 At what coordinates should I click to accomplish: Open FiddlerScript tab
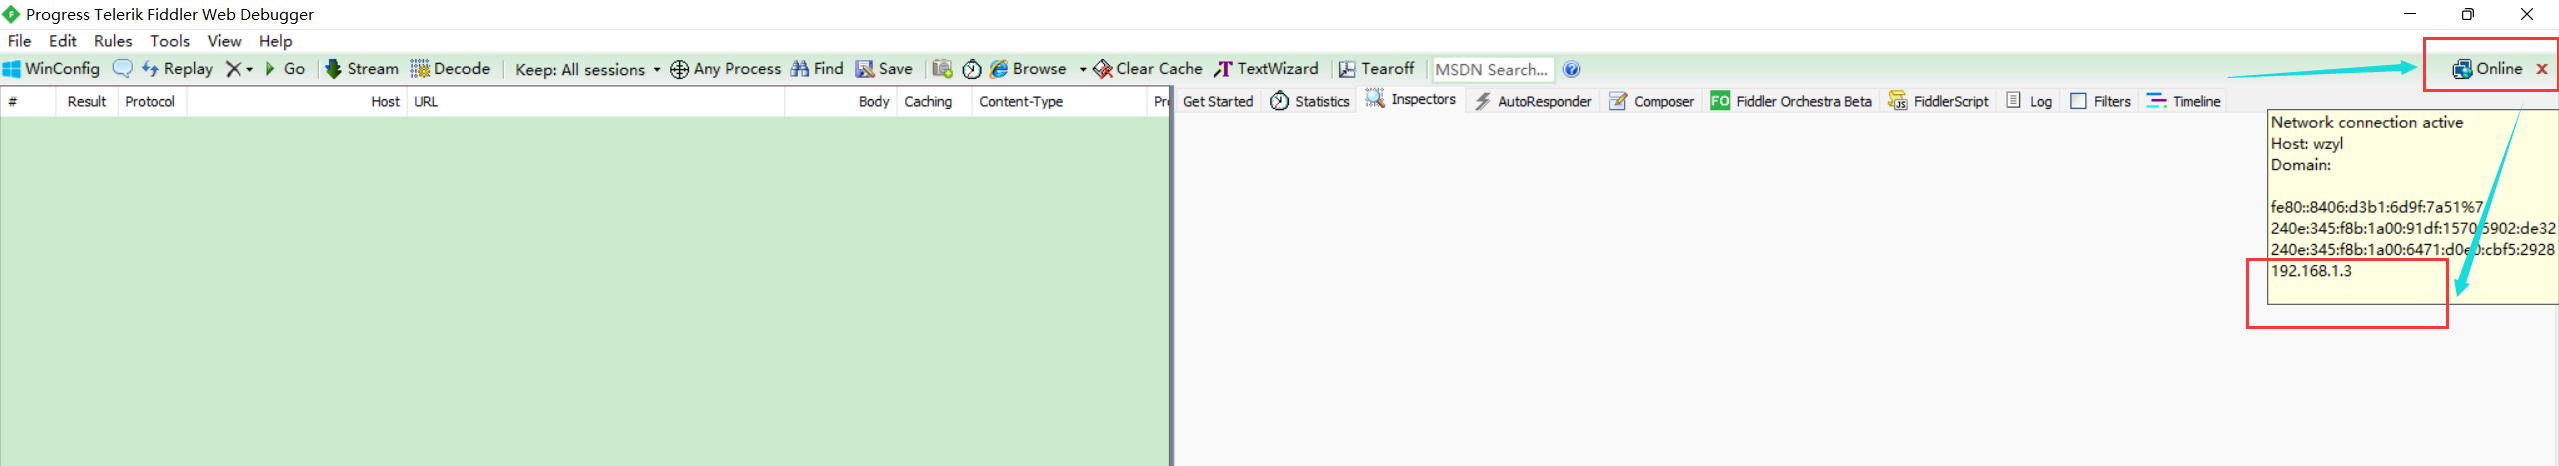coord(1938,101)
